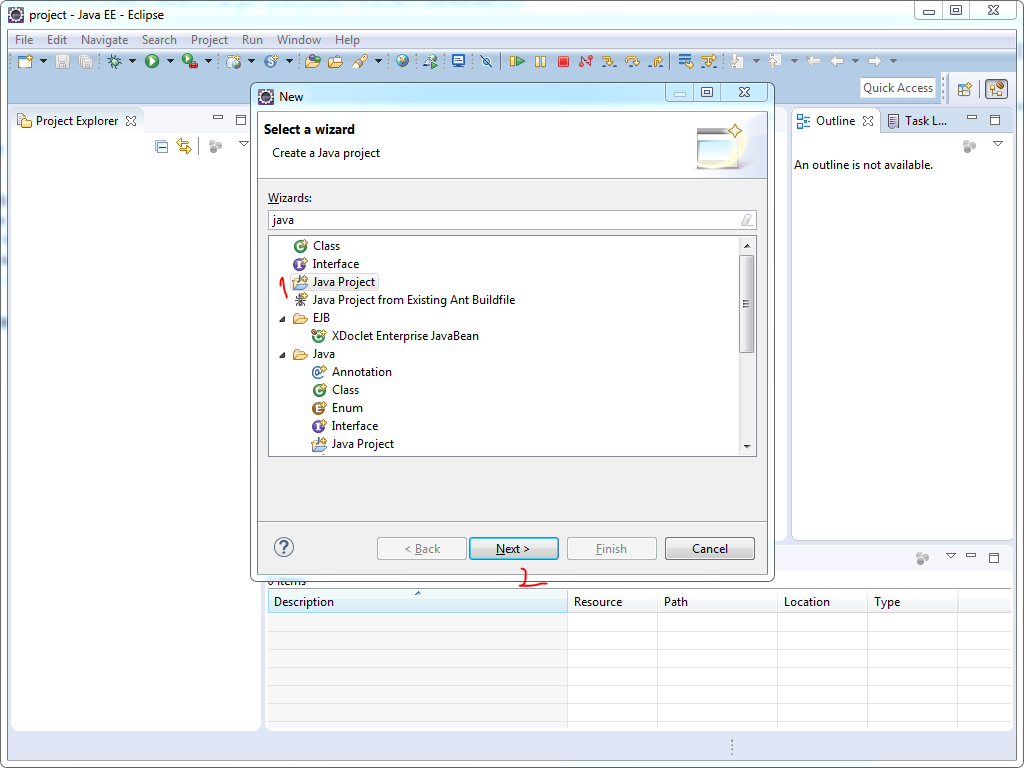Select the Annotation wizard entry
Viewport: 1024px width, 768px height.
point(352,372)
